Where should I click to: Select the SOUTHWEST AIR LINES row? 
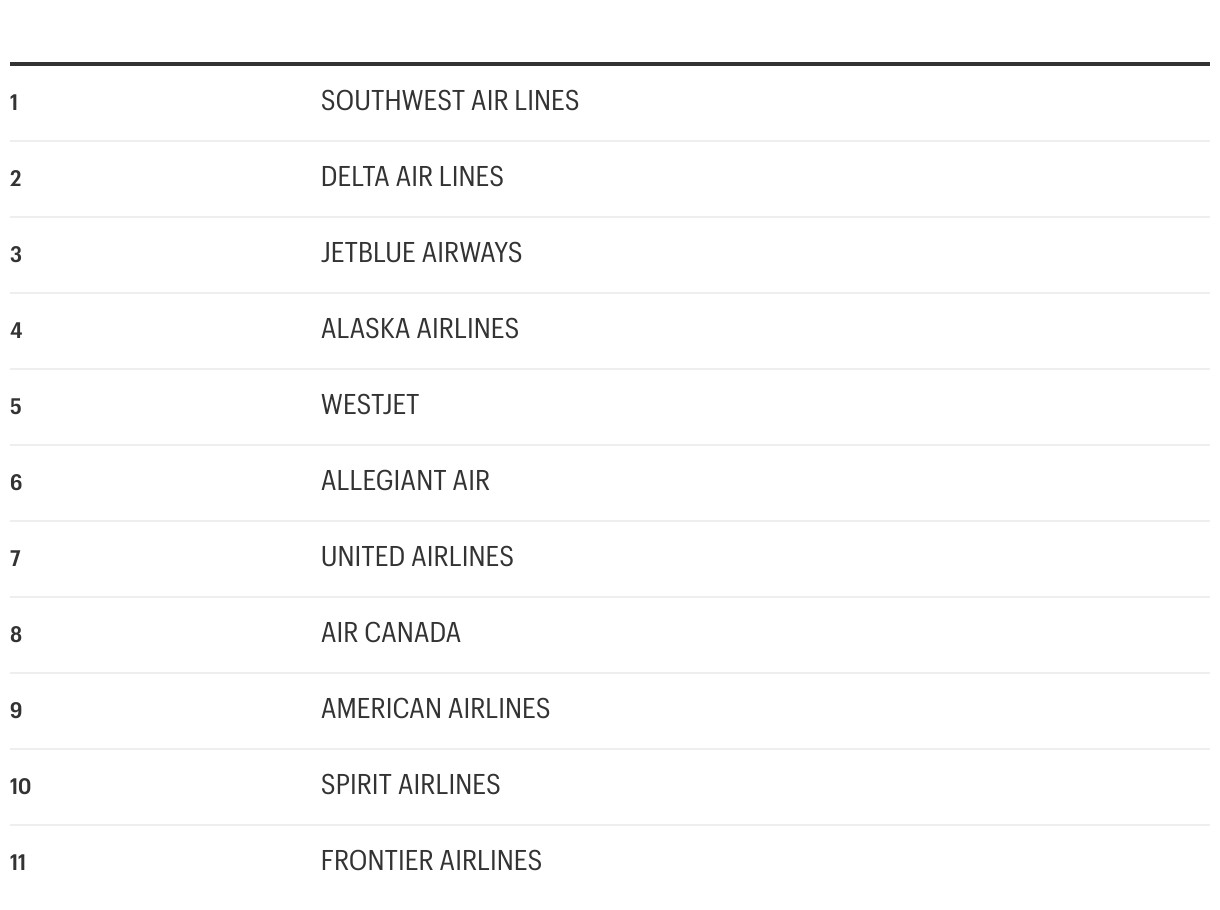[x=610, y=103]
